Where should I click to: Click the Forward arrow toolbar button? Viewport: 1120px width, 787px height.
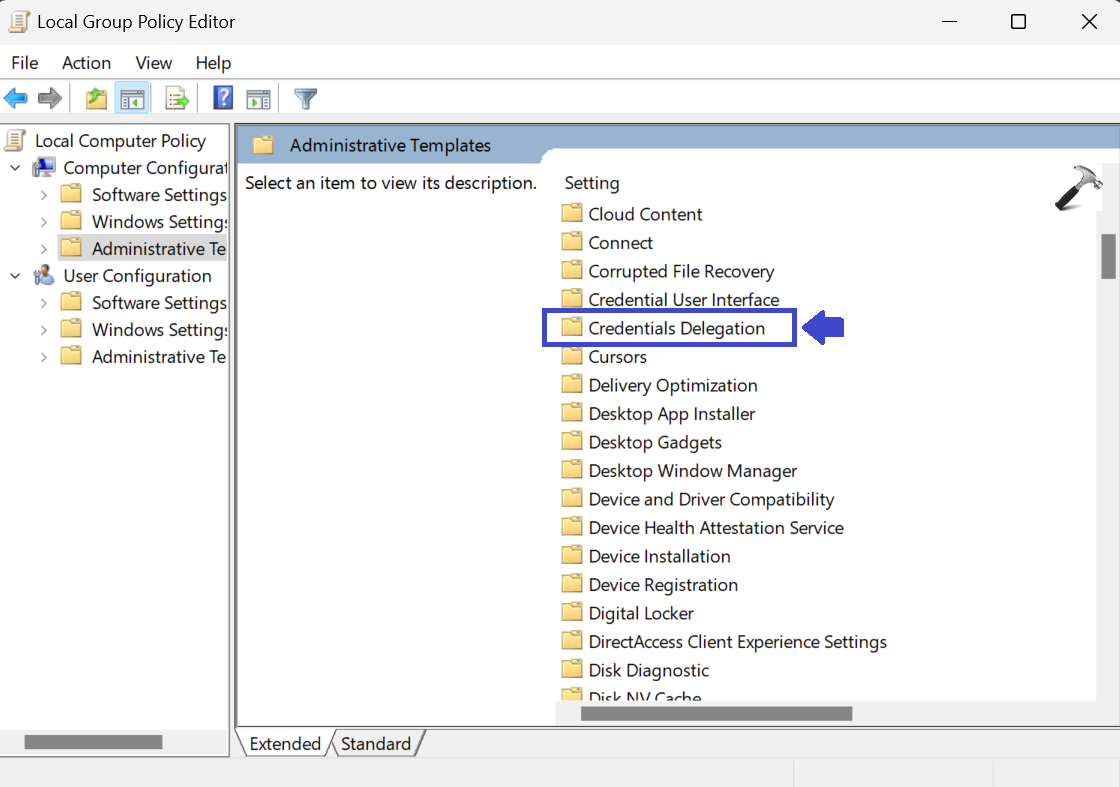[49, 98]
